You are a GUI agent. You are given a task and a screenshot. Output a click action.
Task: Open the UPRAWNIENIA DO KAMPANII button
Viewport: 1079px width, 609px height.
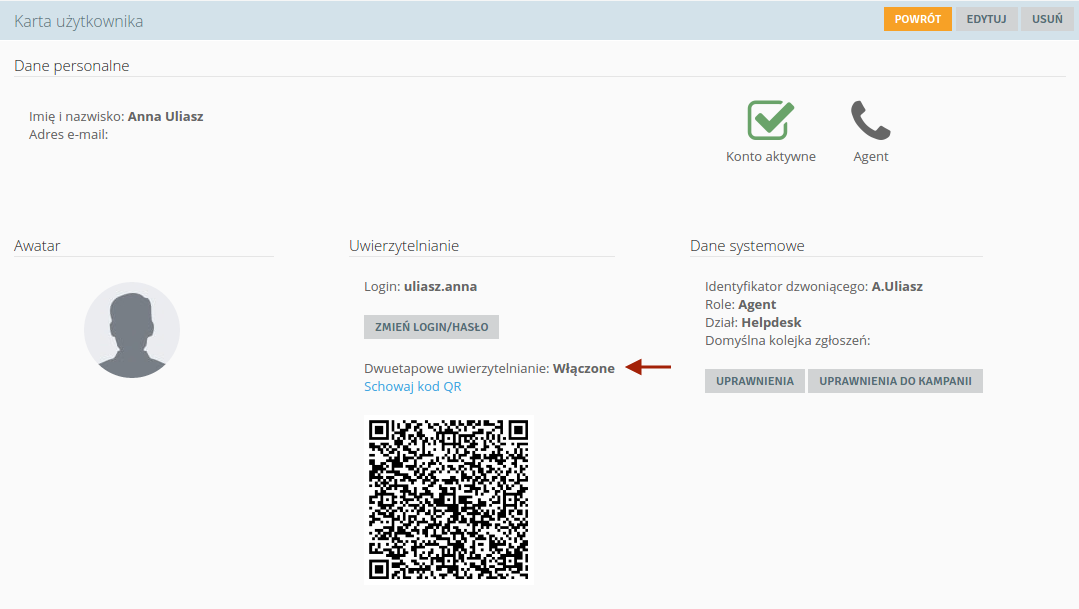tap(895, 381)
